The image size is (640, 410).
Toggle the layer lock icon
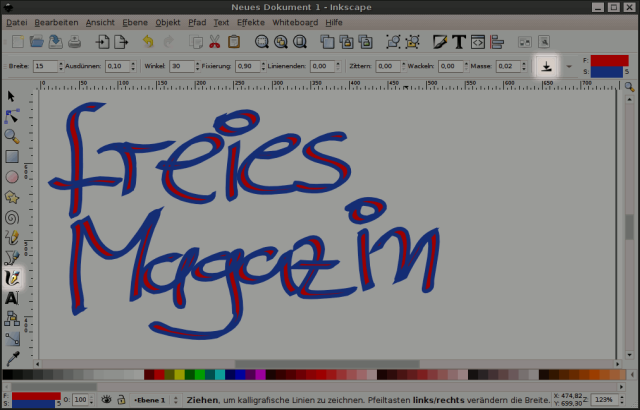tap(121, 399)
